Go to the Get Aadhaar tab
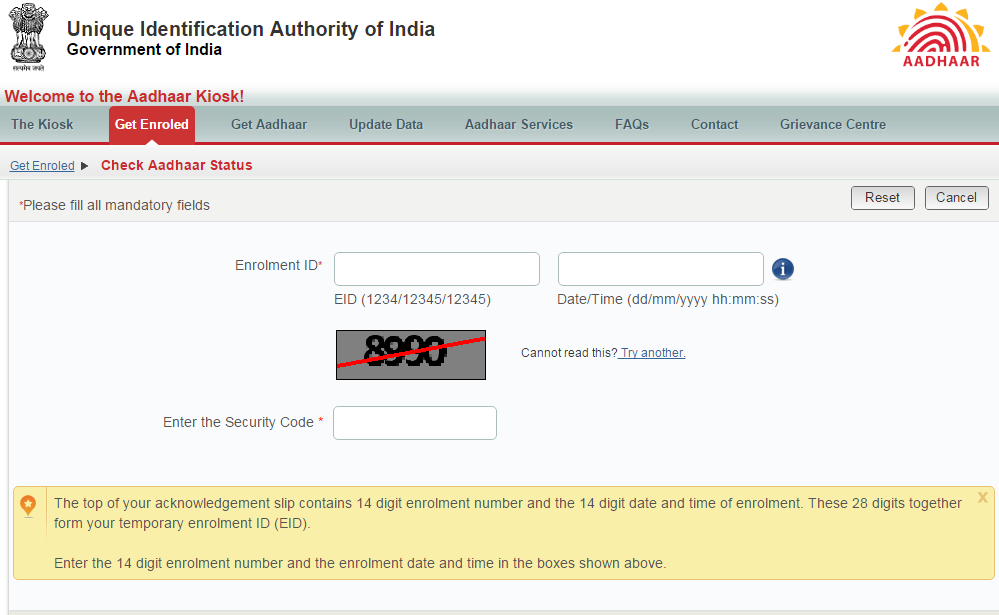The width and height of the screenshot is (999, 615). click(269, 124)
